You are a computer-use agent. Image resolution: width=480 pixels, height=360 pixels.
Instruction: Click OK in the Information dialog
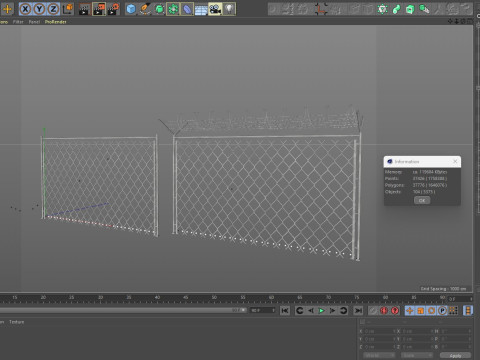coord(422,200)
